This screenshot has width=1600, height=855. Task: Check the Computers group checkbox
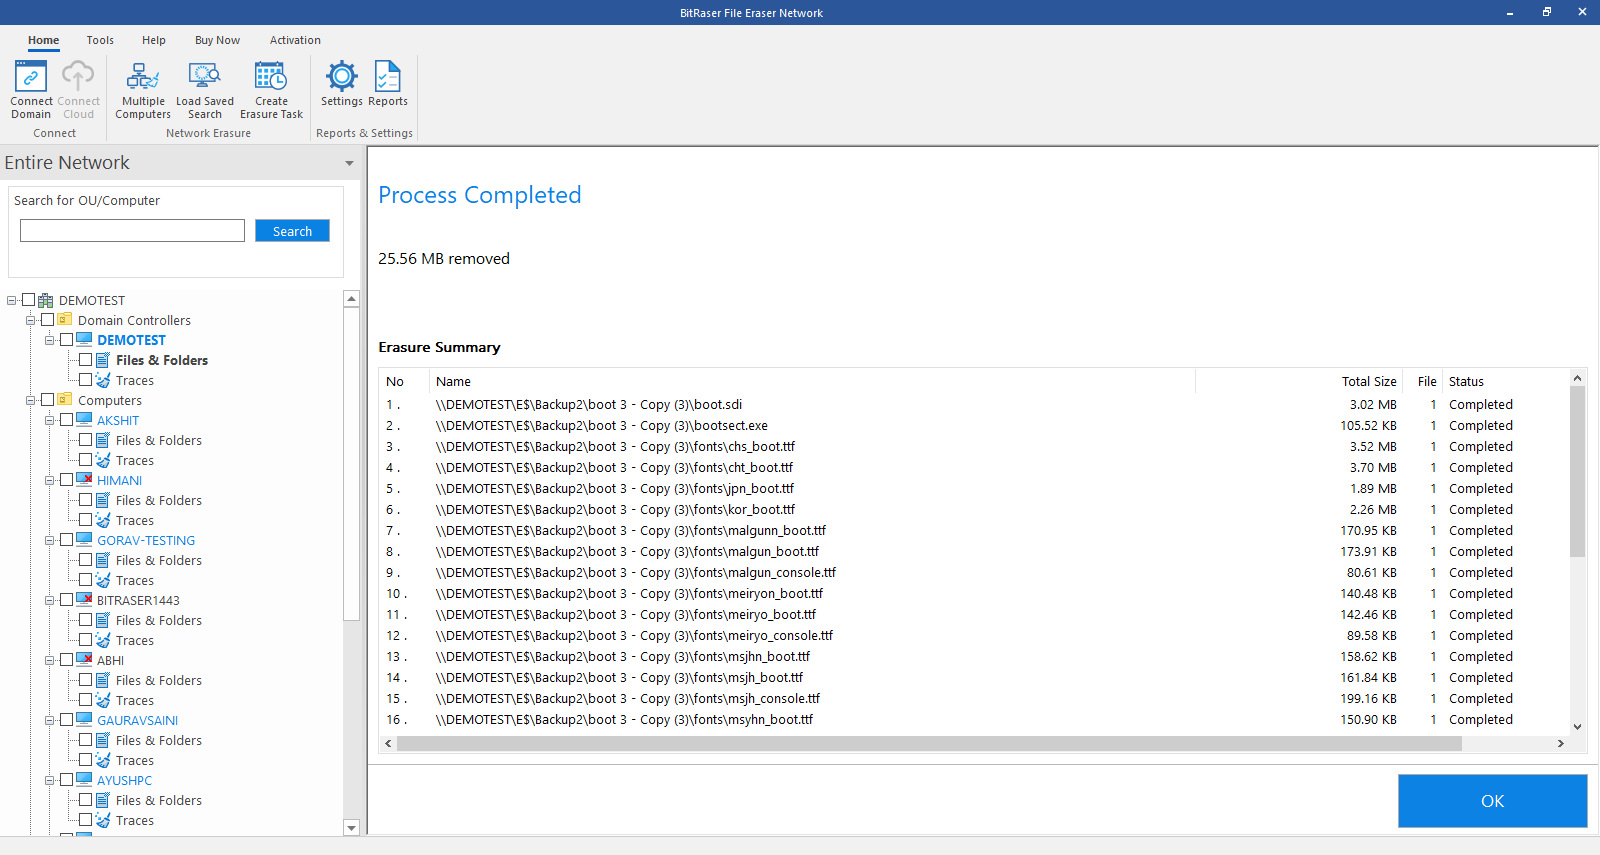pos(47,400)
